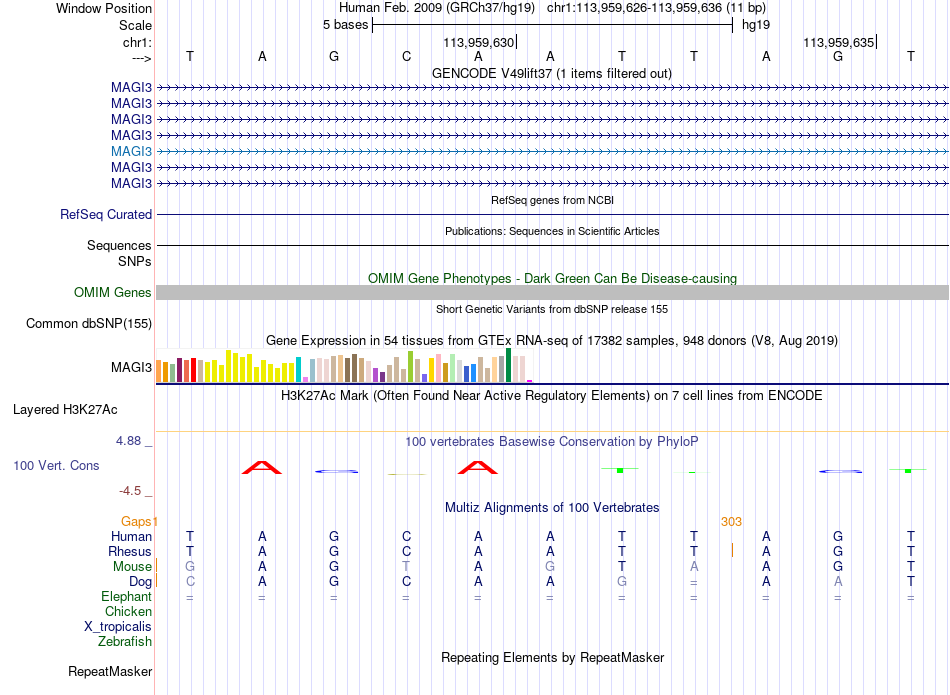The image size is (950, 695).
Task: Click the orange insertion tick in the Rhesus row
Action: (x=732, y=550)
